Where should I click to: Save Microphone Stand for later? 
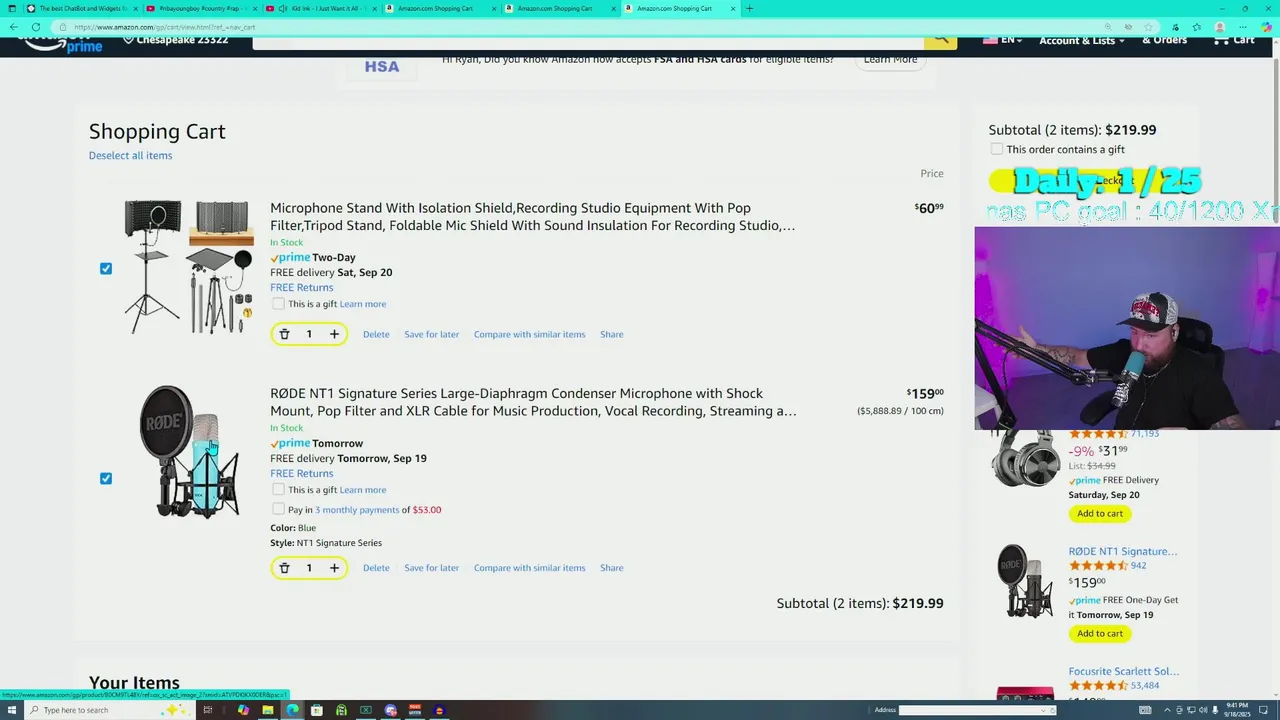pos(431,334)
